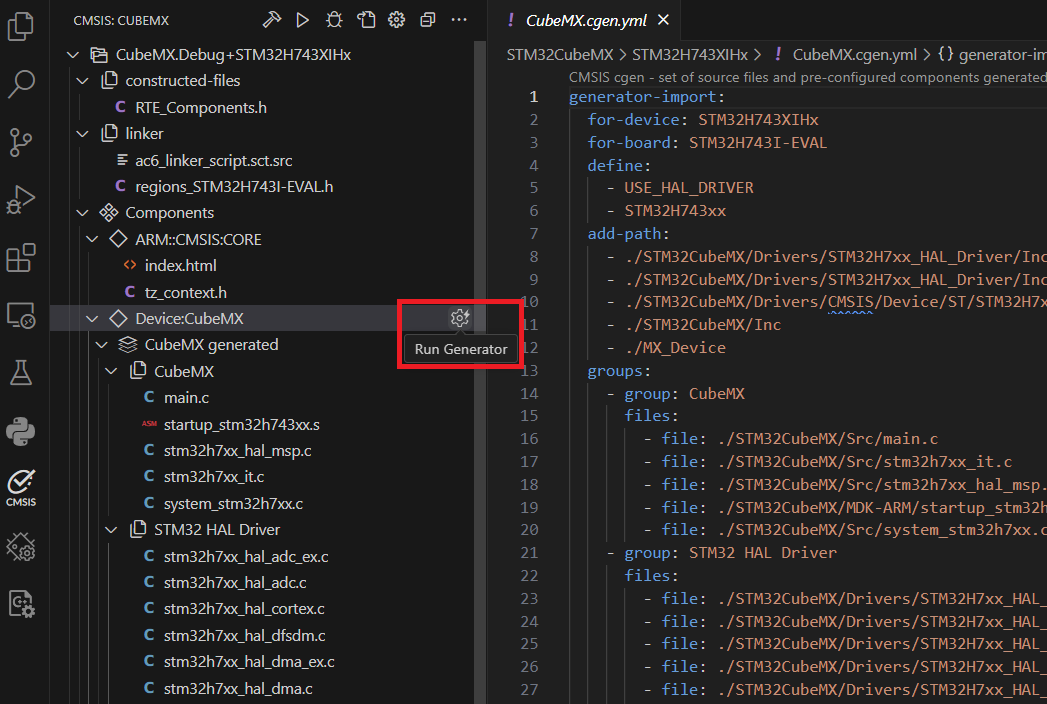Screen dimensions: 1047x704
Task: Click the ellipsis for more CMSIS actions
Action: [x=458, y=19]
